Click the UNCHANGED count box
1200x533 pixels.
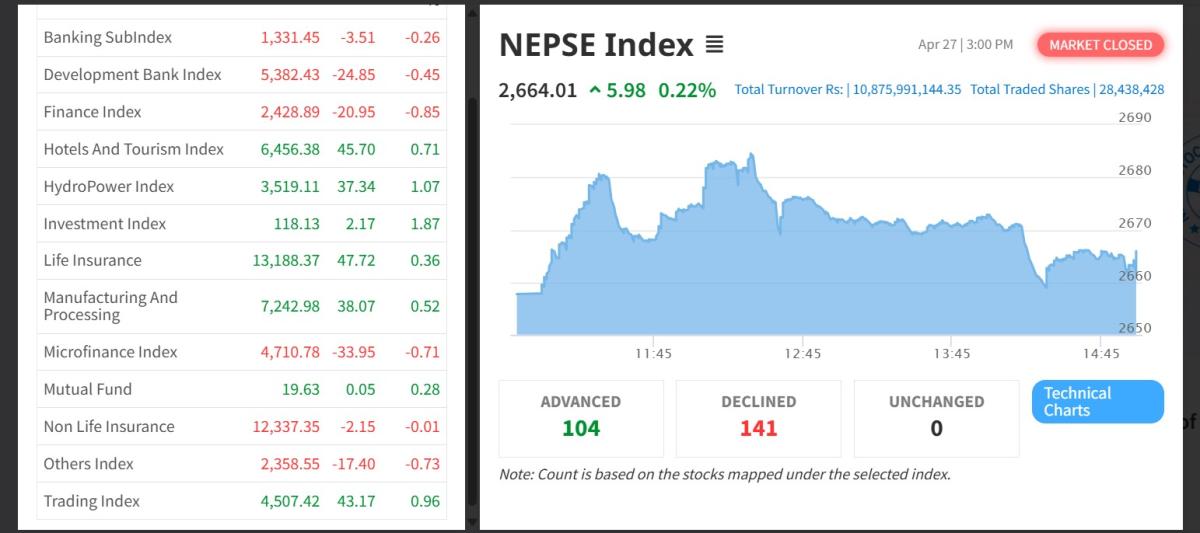936,417
